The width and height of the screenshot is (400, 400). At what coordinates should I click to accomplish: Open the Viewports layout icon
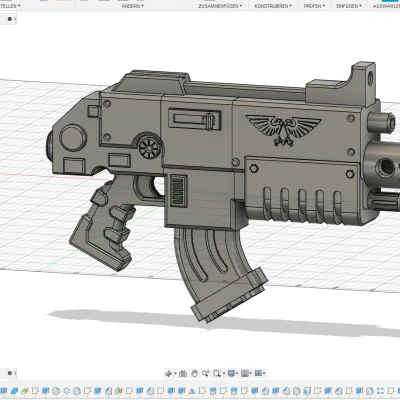coord(258,373)
